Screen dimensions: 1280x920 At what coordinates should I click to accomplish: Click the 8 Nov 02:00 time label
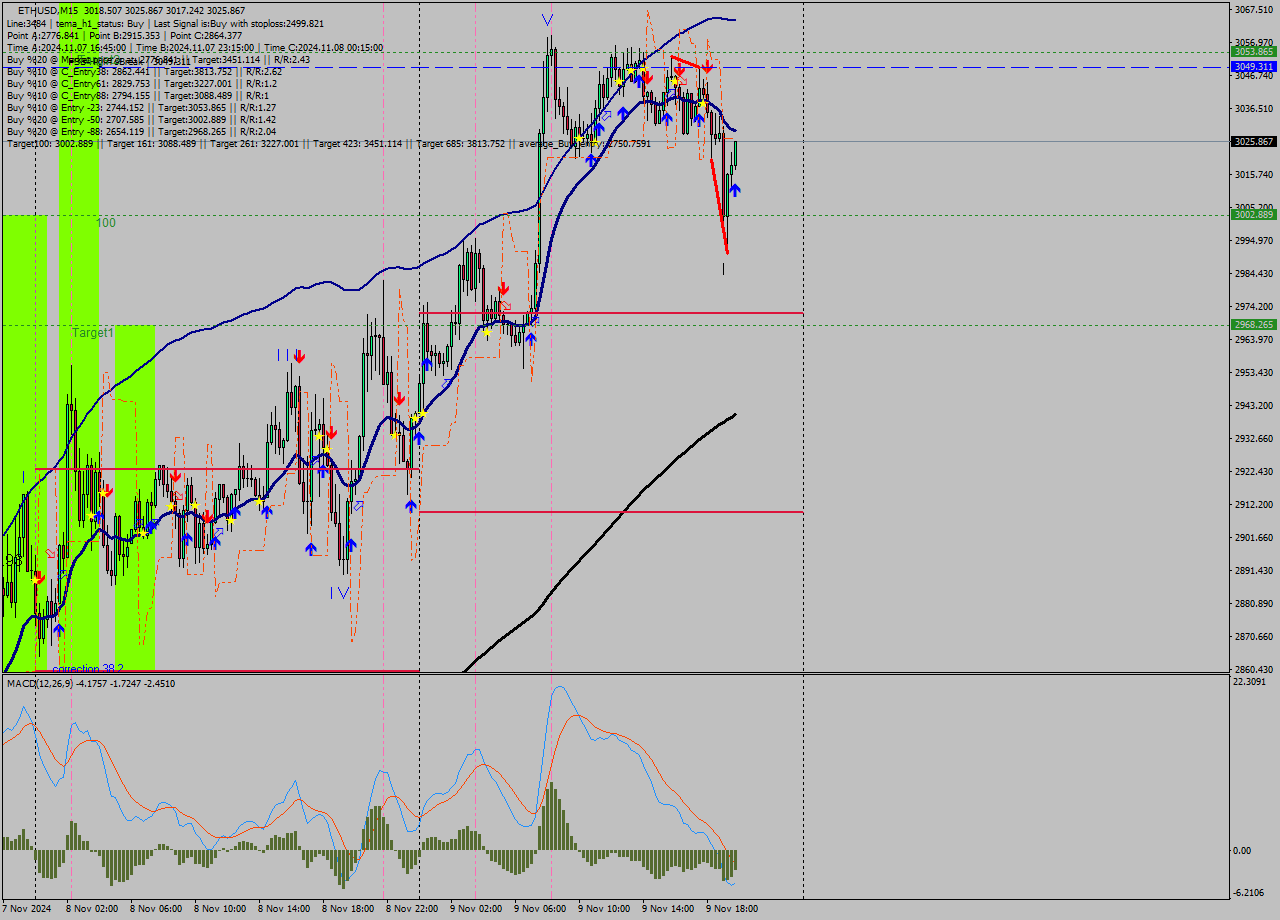click(91, 909)
